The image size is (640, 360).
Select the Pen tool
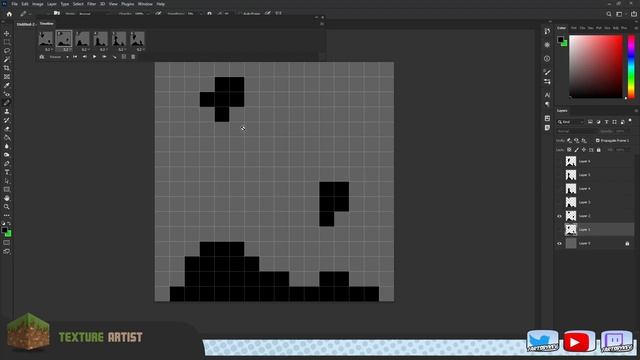coord(7,163)
